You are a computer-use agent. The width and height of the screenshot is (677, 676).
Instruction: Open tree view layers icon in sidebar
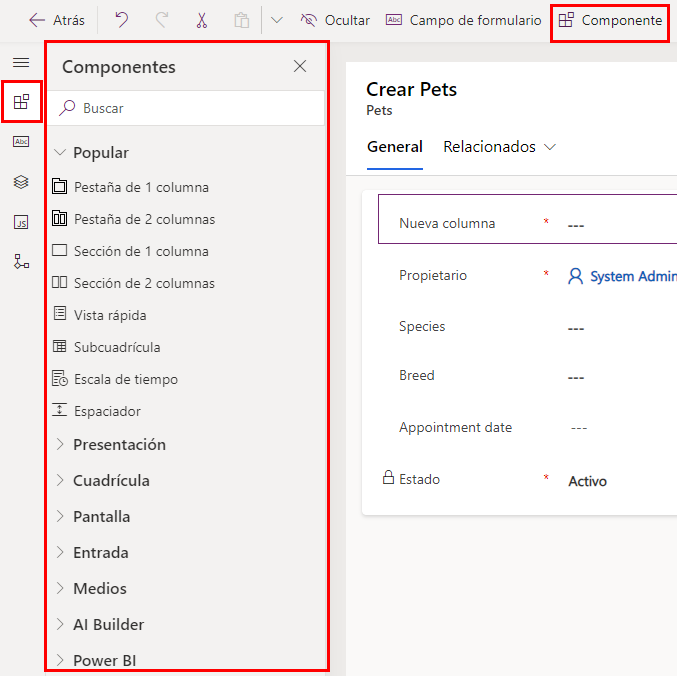point(21,182)
